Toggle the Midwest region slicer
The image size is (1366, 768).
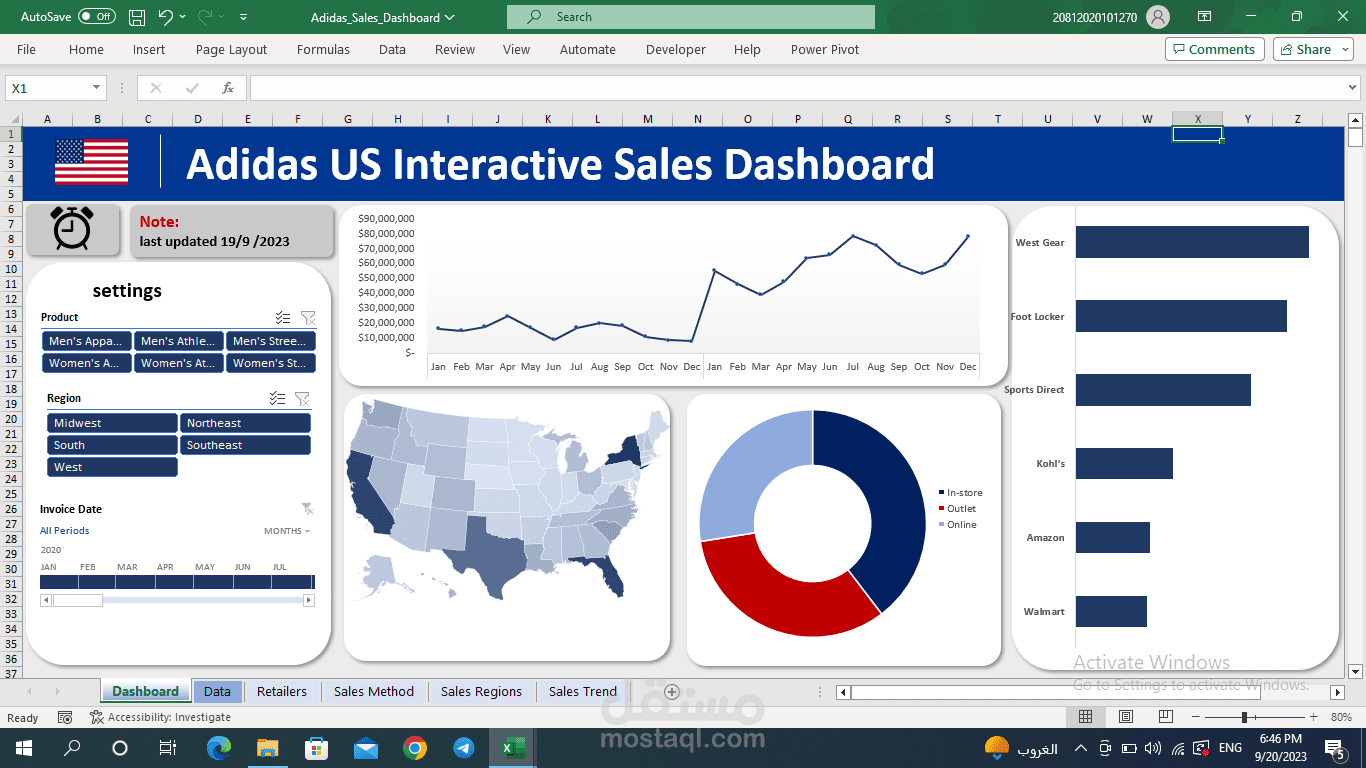click(x=112, y=423)
